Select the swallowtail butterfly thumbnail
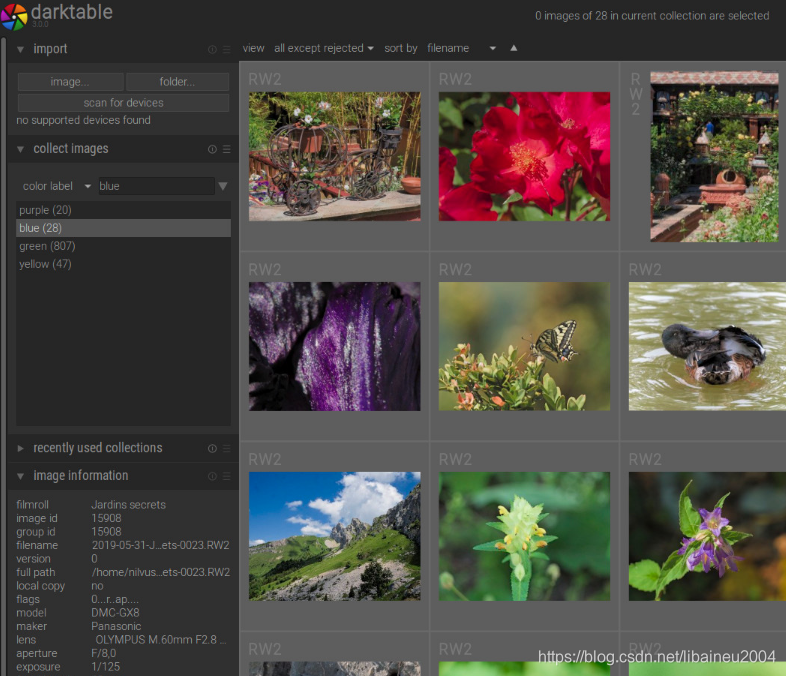Viewport: 786px width, 676px height. click(x=524, y=346)
